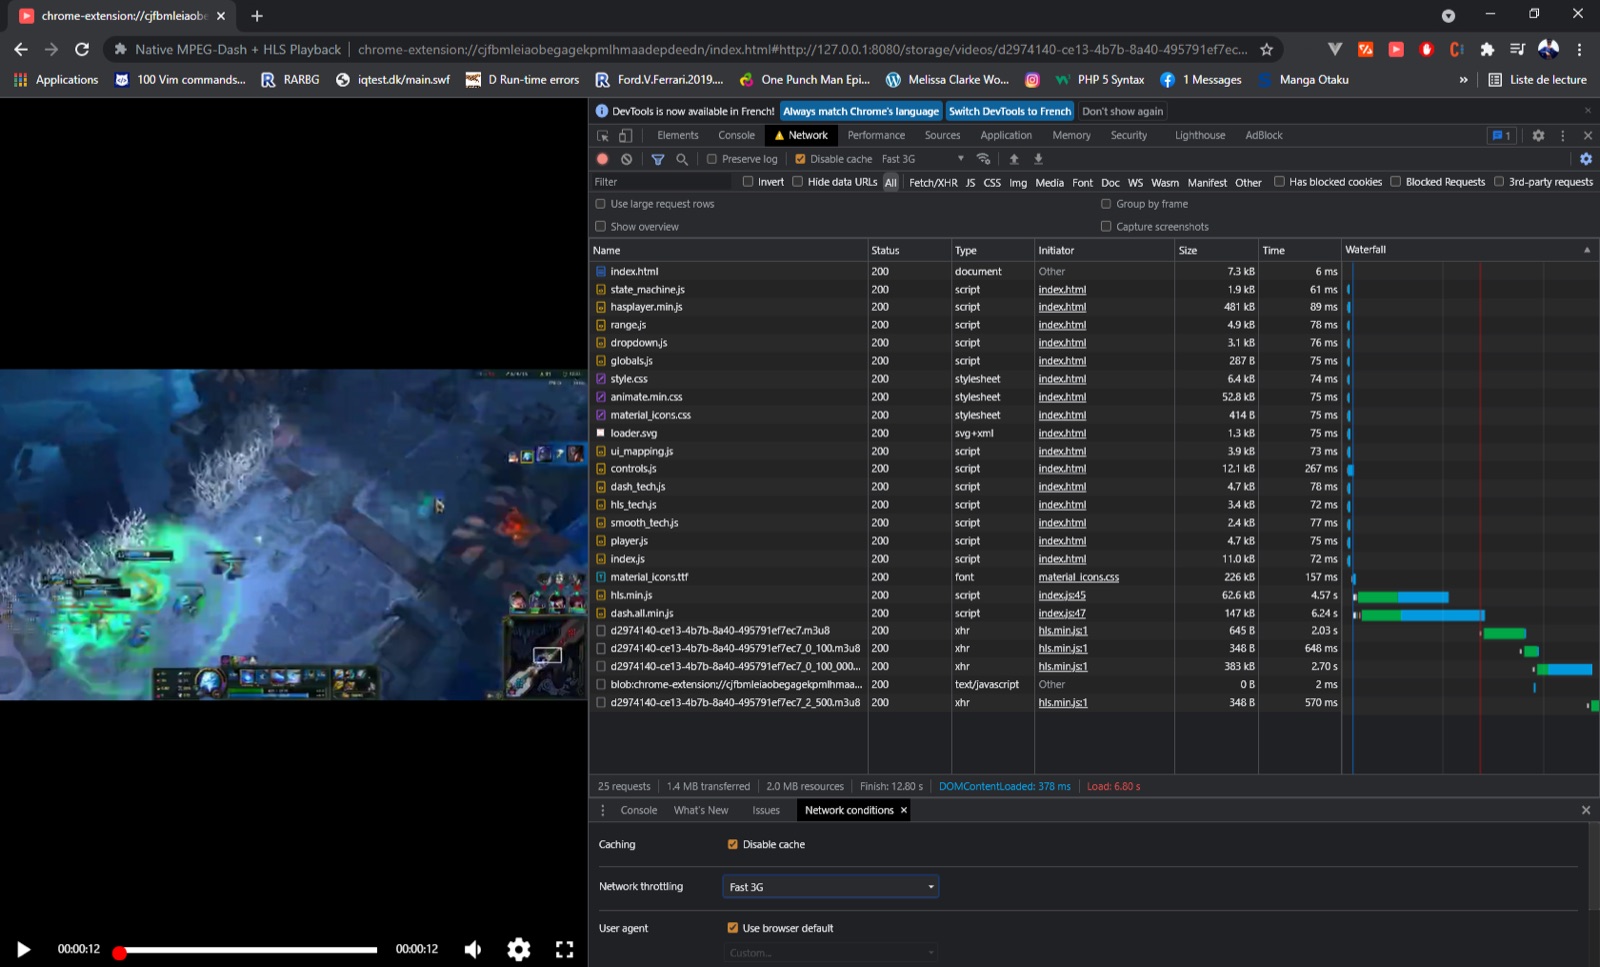Screen dimensions: 1600x967
Task: Click Switch DevTools to French
Action: pos(1010,111)
